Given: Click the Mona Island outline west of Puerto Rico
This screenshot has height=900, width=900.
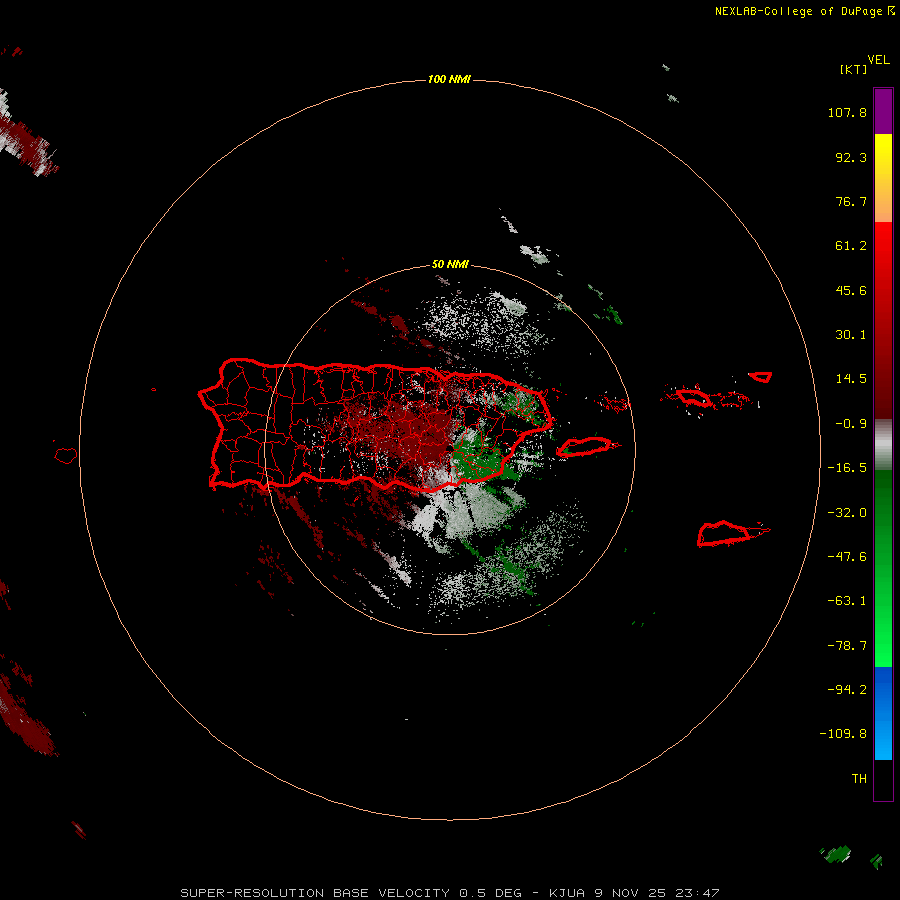Looking at the screenshot, I should pyautogui.click(x=66, y=455).
